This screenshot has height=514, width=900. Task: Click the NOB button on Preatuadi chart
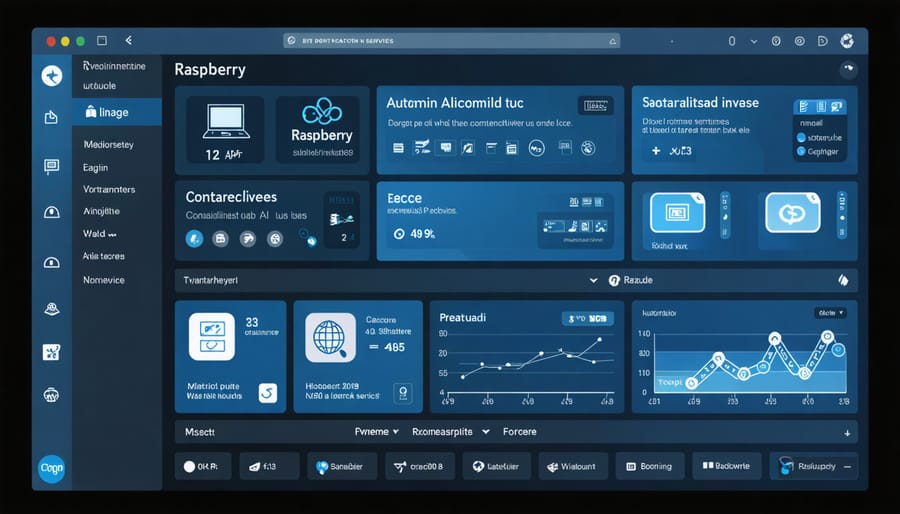coord(587,318)
